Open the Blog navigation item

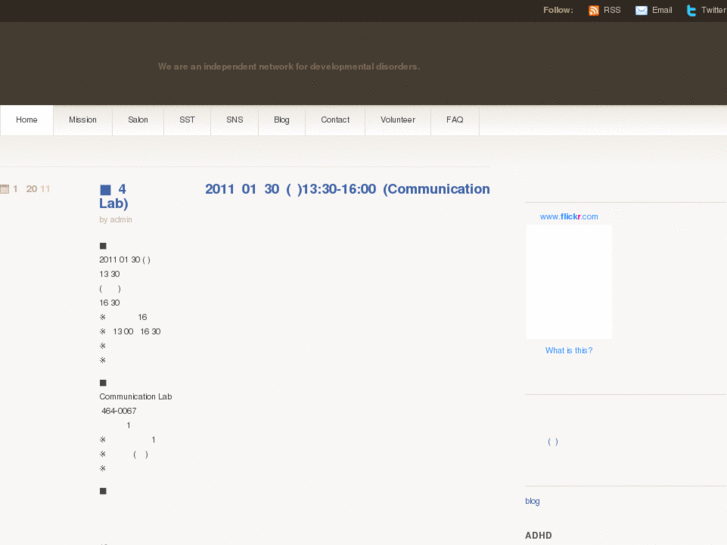(281, 120)
